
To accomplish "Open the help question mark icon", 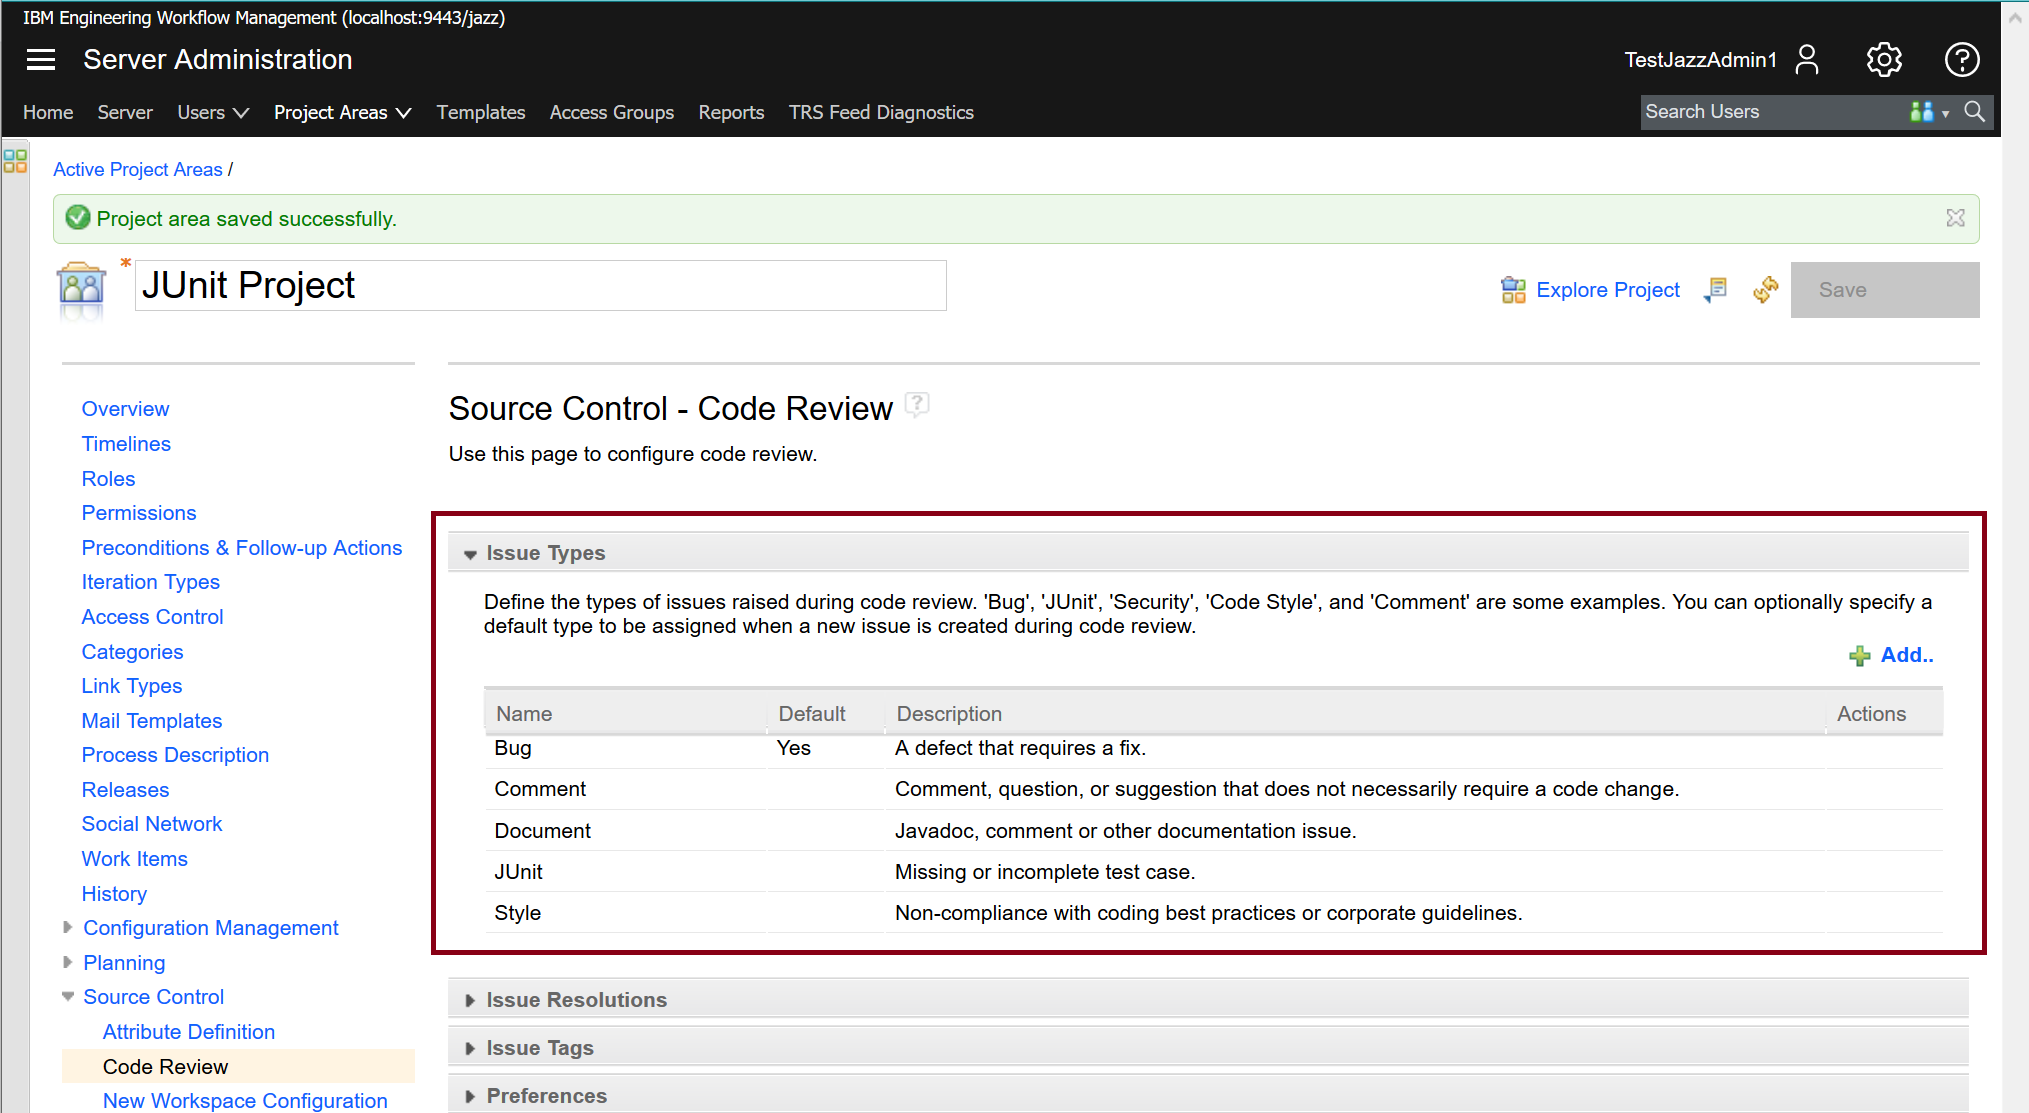I will click(1961, 60).
